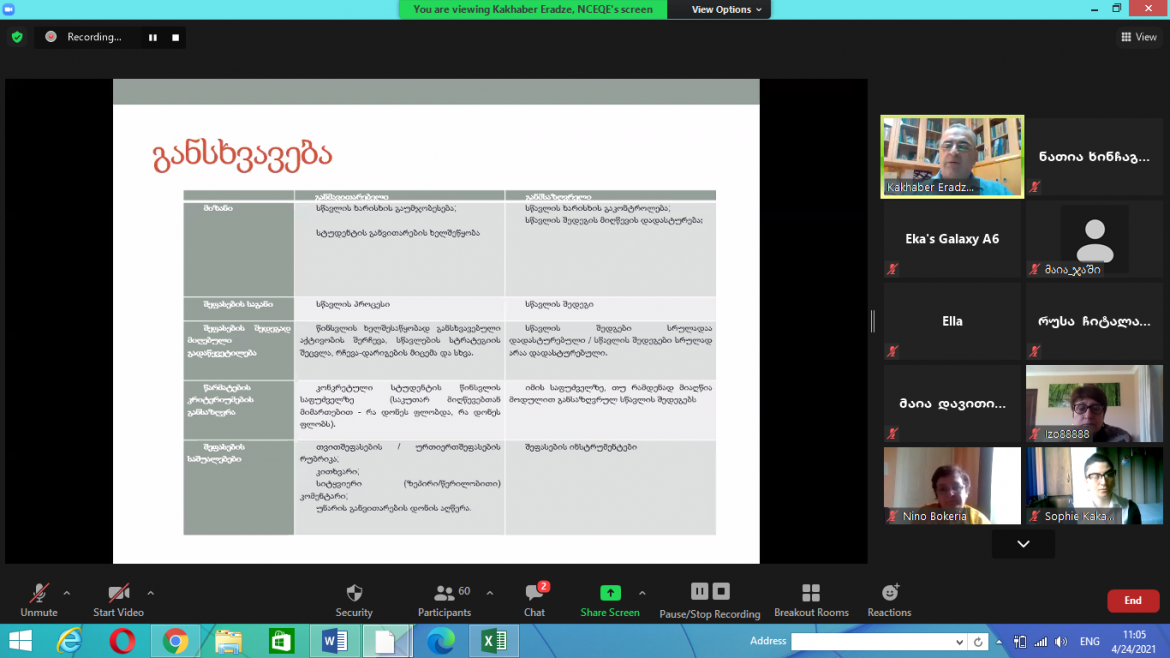Open the Reactions menu

pyautogui.click(x=889, y=593)
